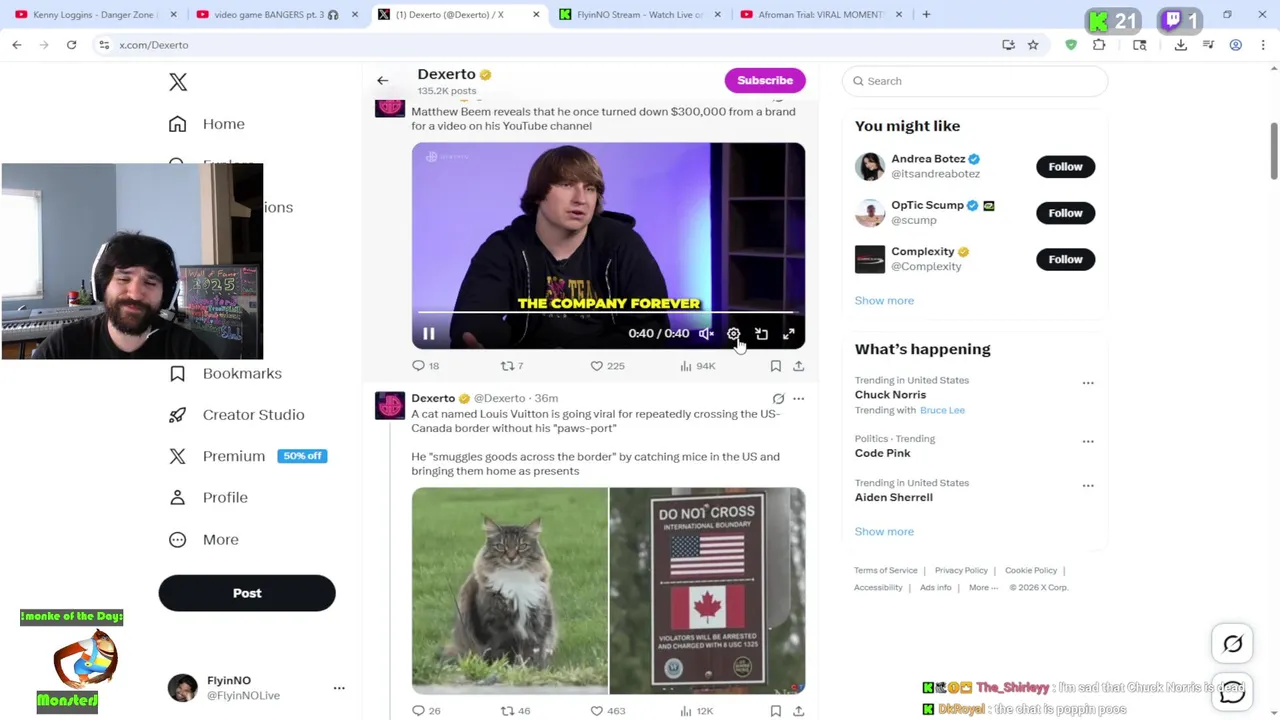Open the border sign photo thumbnail
Viewport: 1280px width, 720px height.
click(707, 590)
